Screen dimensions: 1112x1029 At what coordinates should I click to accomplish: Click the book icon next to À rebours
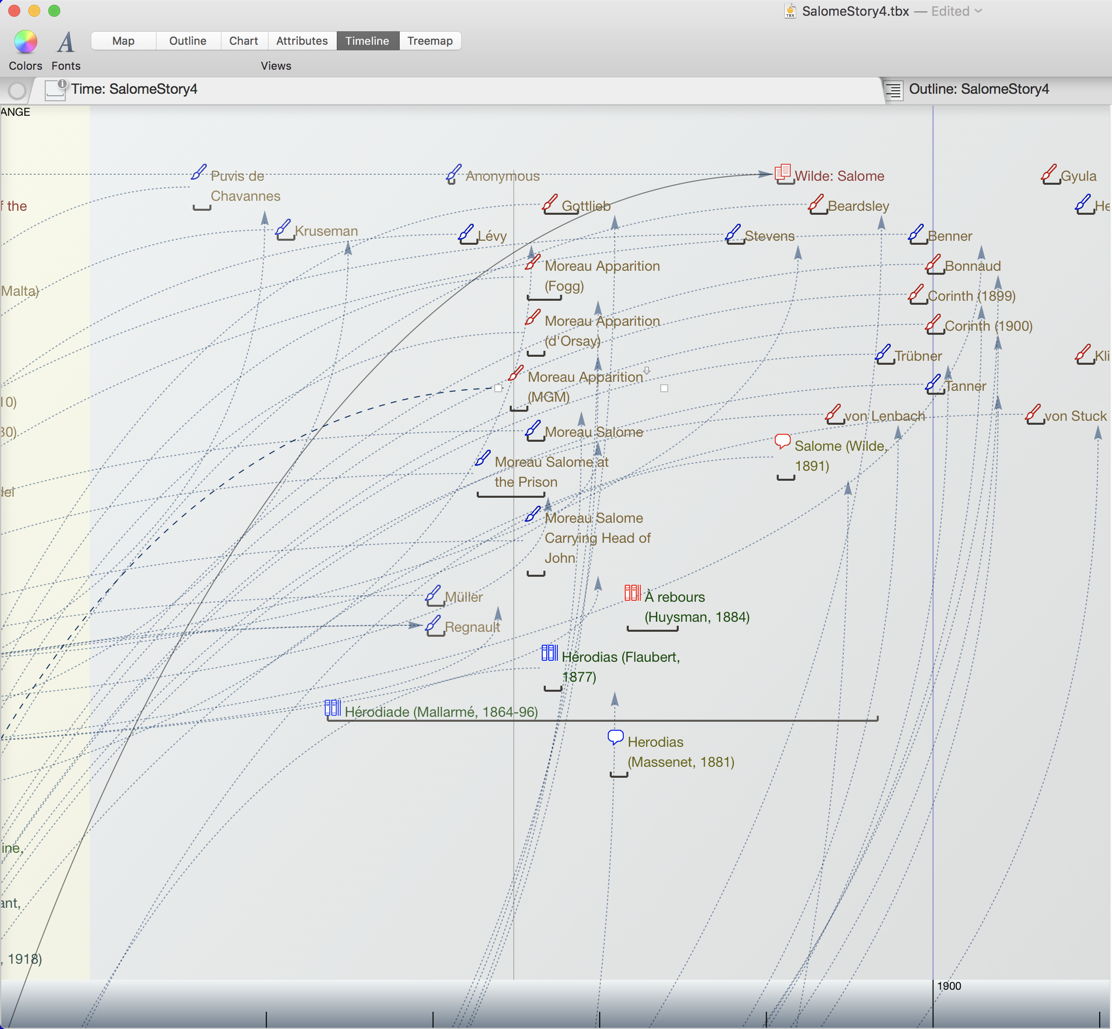pyautogui.click(x=632, y=592)
